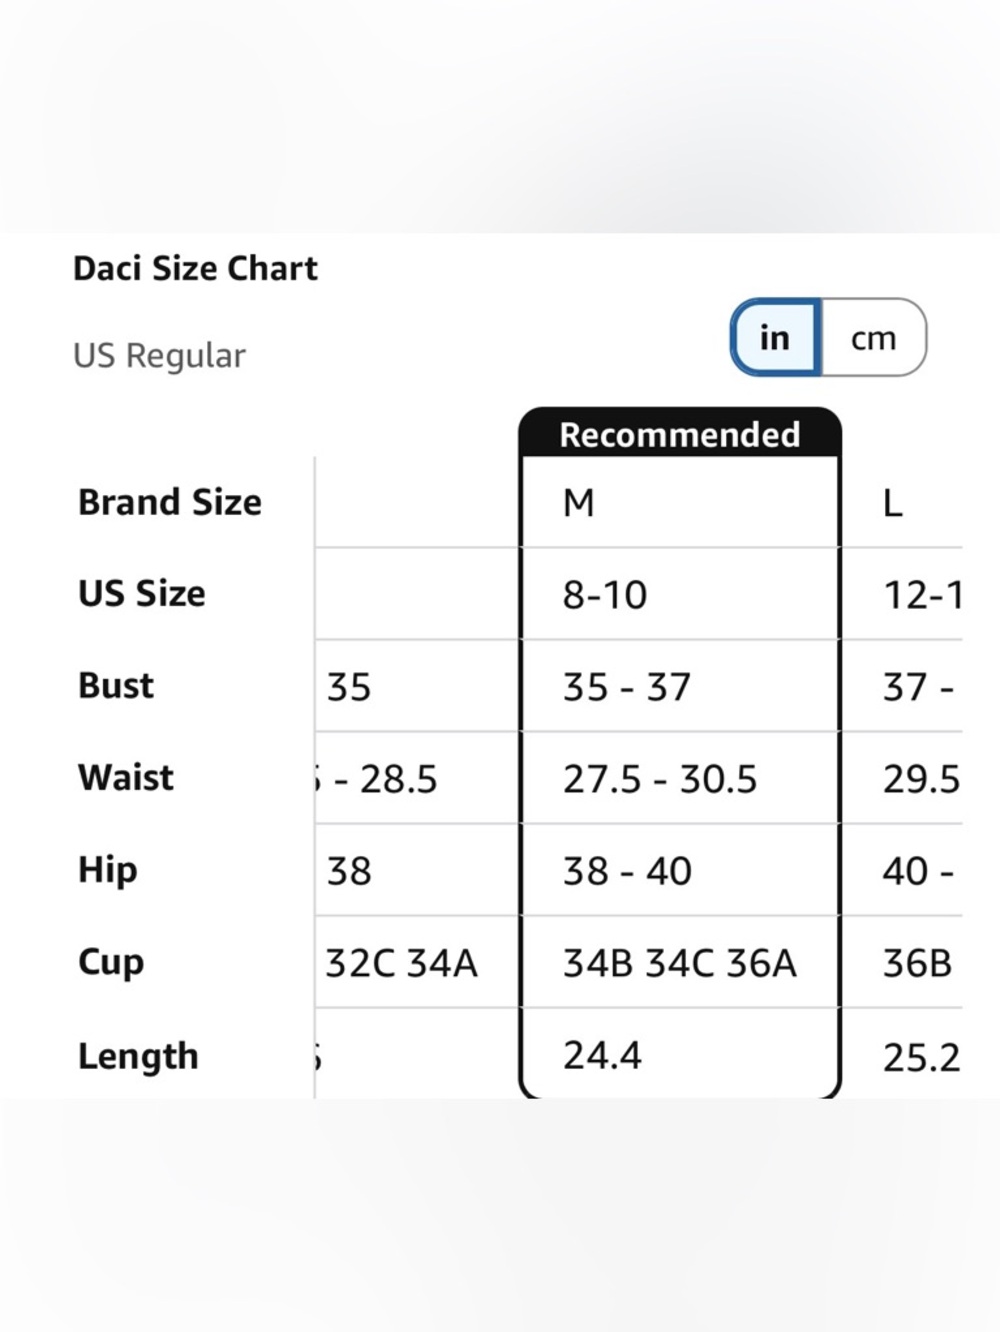
Task: Click the Bust 35 - 37 value
Action: [627, 687]
